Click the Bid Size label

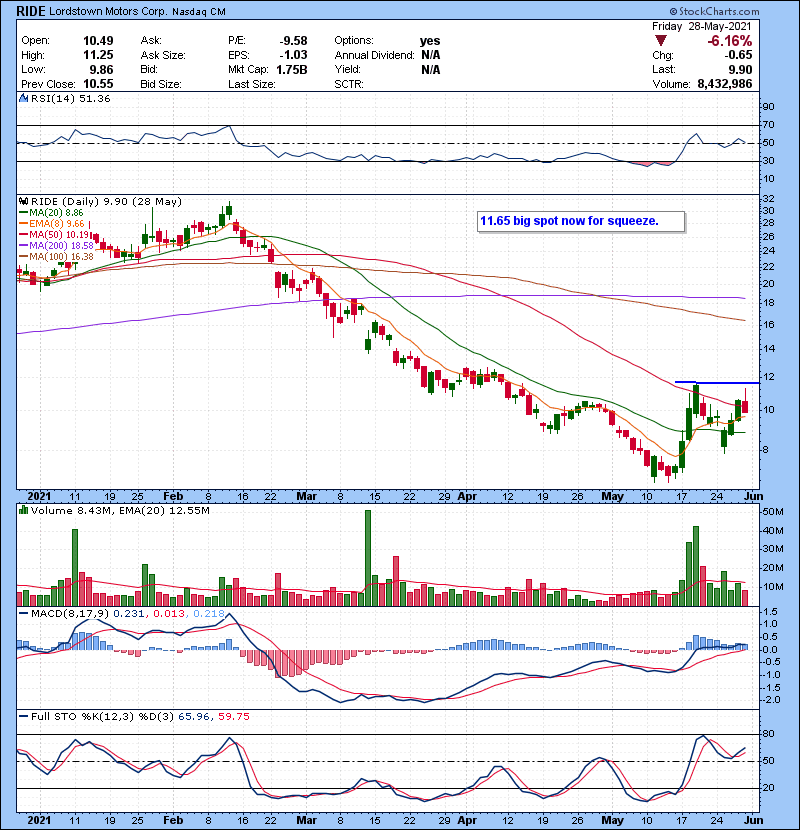(x=161, y=84)
